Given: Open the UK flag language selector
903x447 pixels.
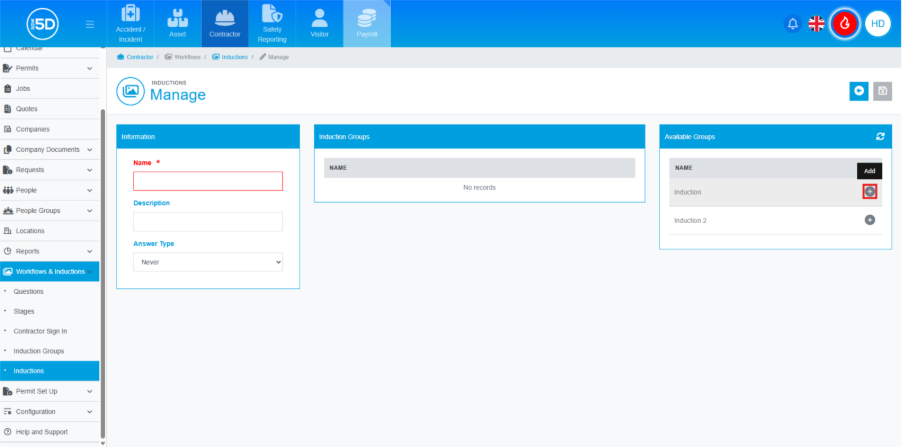Looking at the screenshot, I should click(817, 23).
